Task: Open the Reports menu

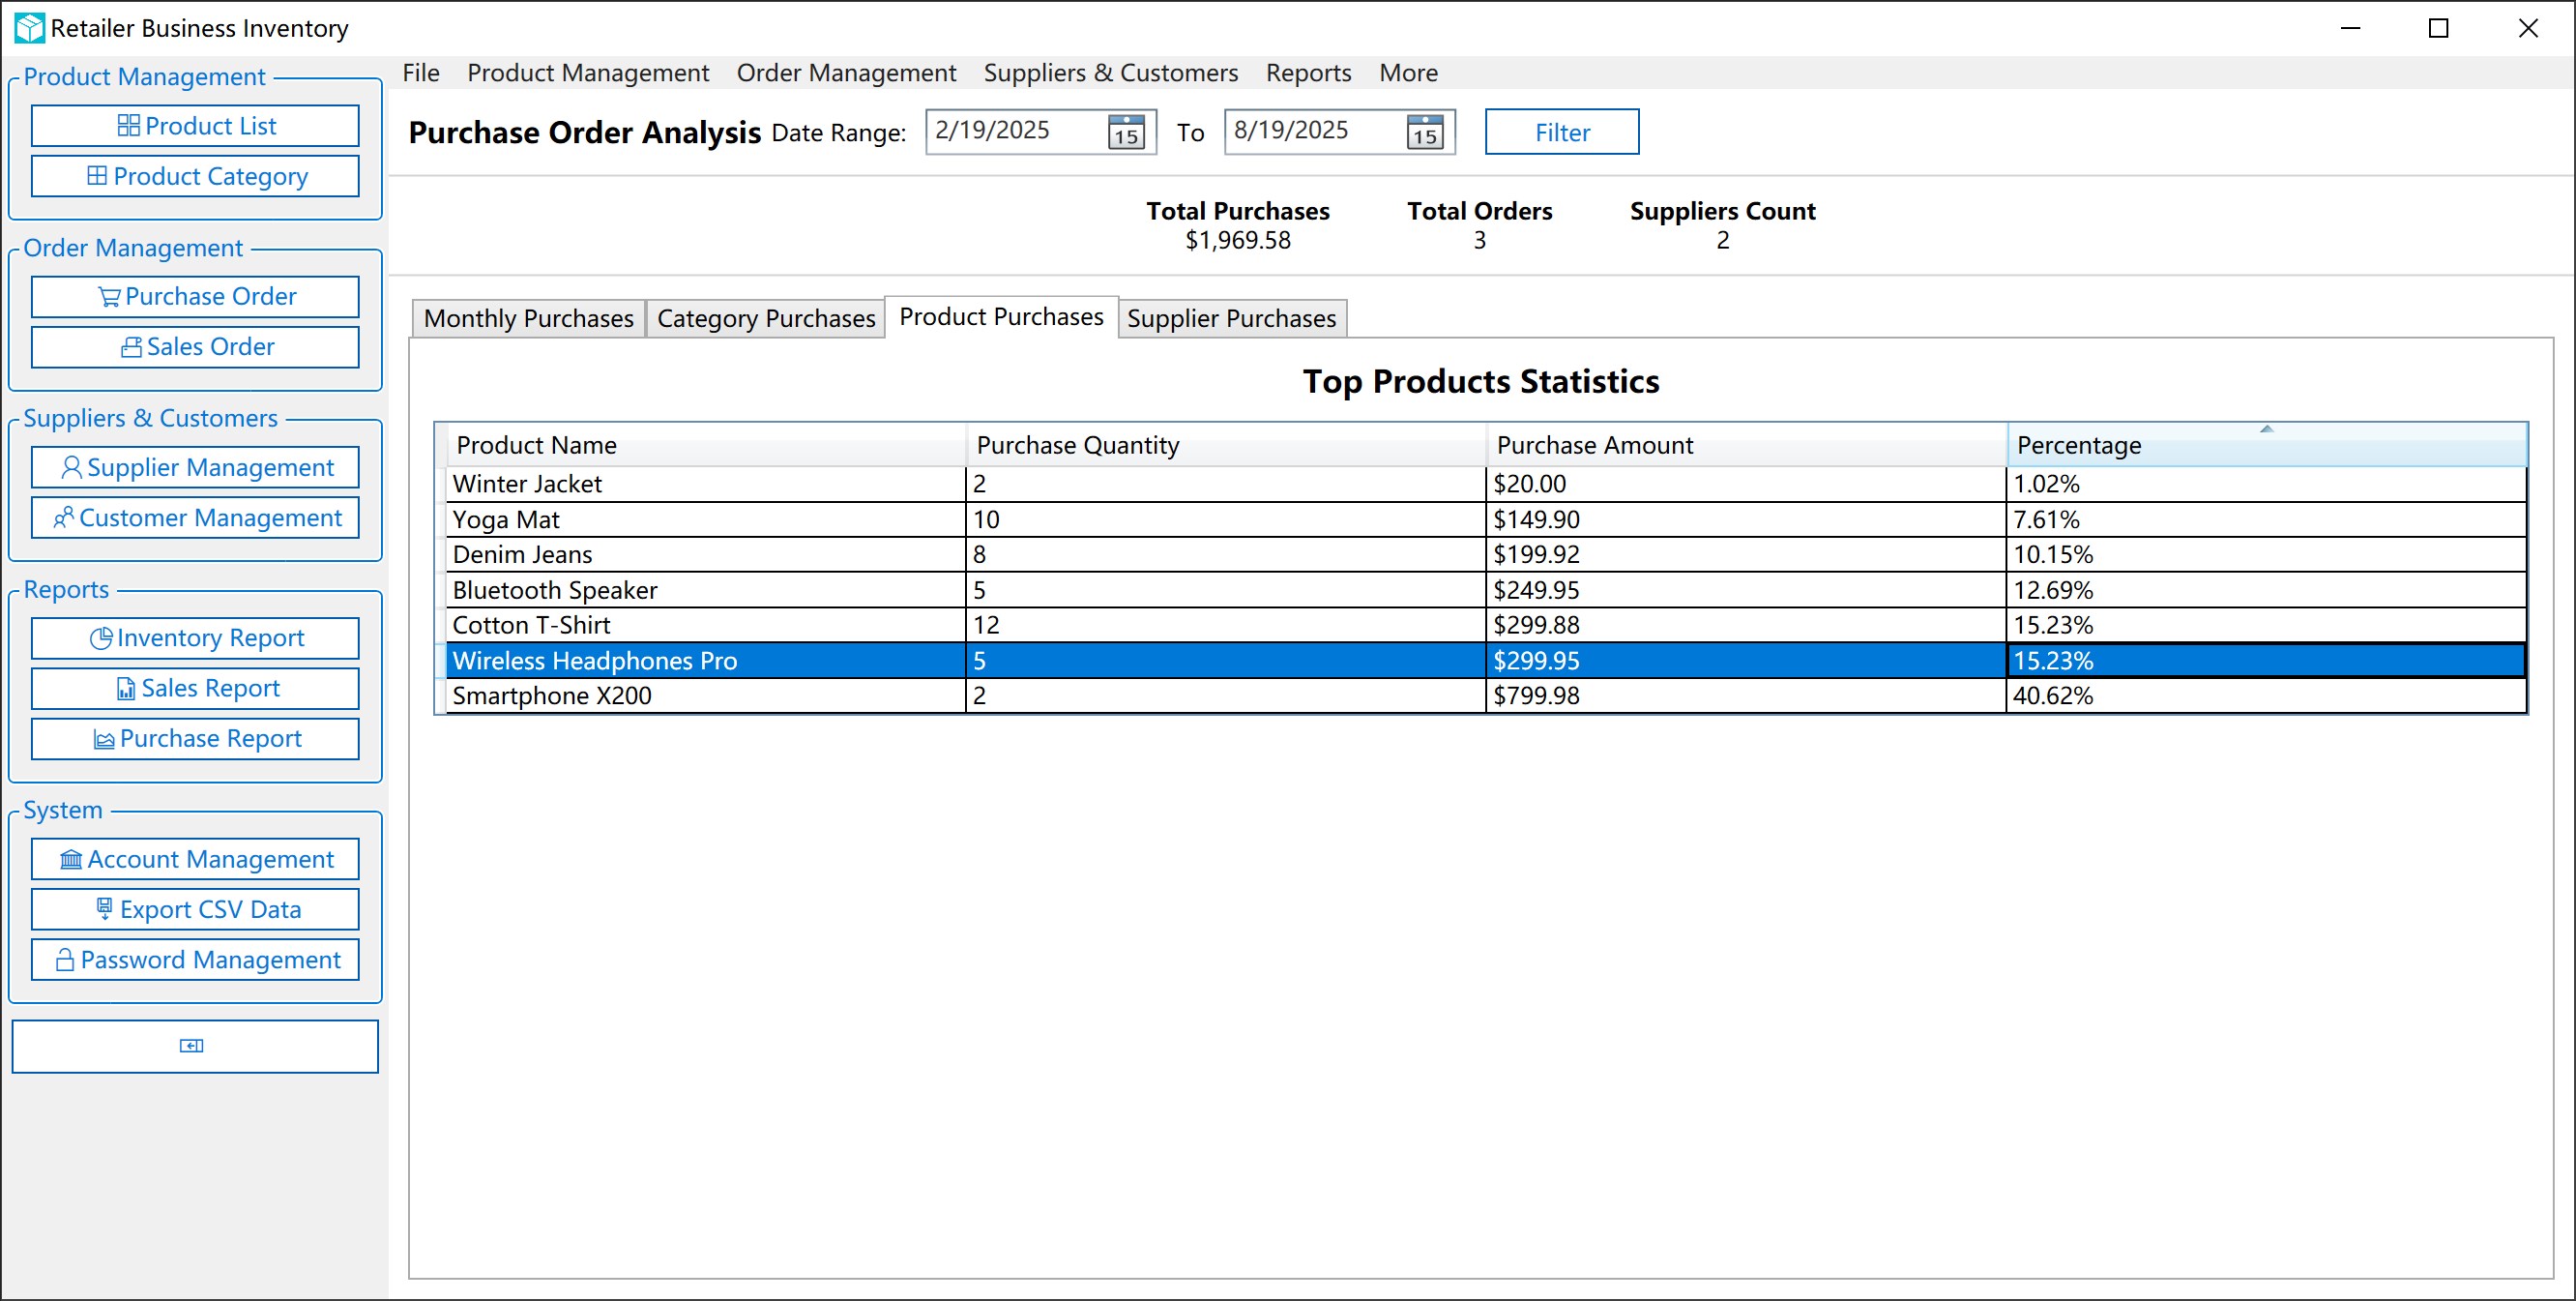Action: click(1308, 72)
